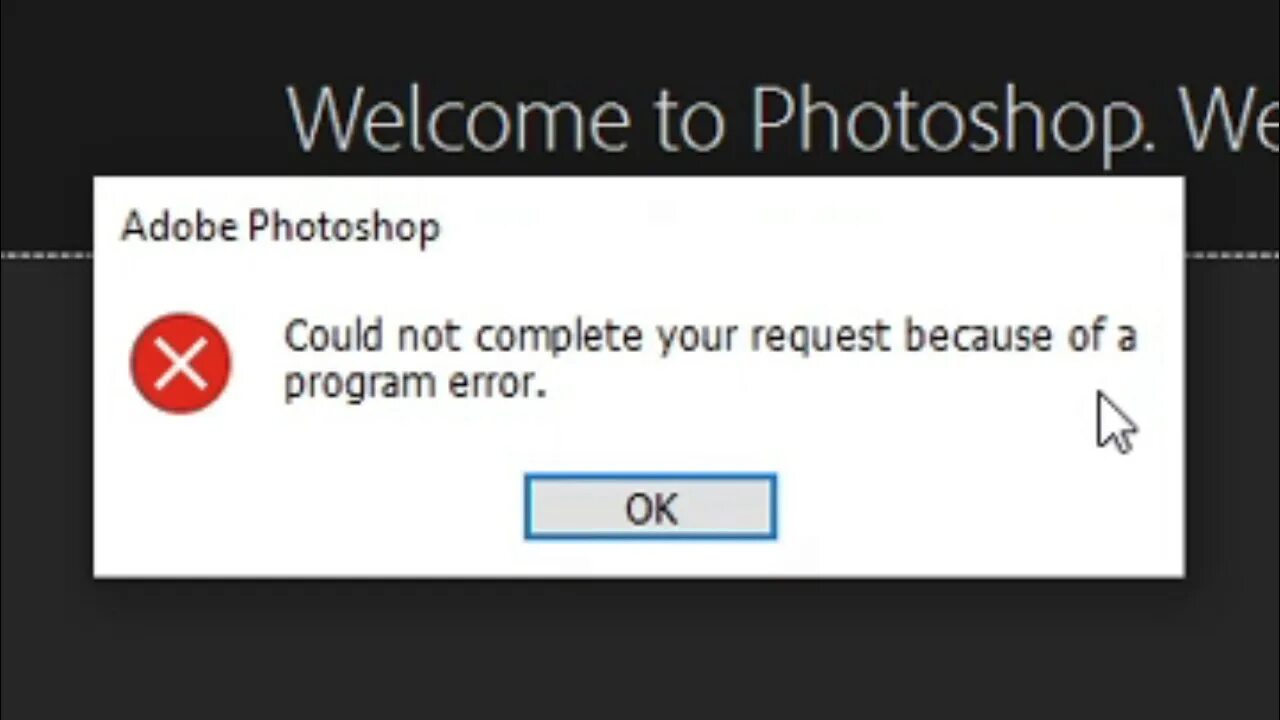Viewport: 1280px width, 720px height.
Task: Click blank dialog area left of OK button
Action: pyautogui.click(x=310, y=507)
